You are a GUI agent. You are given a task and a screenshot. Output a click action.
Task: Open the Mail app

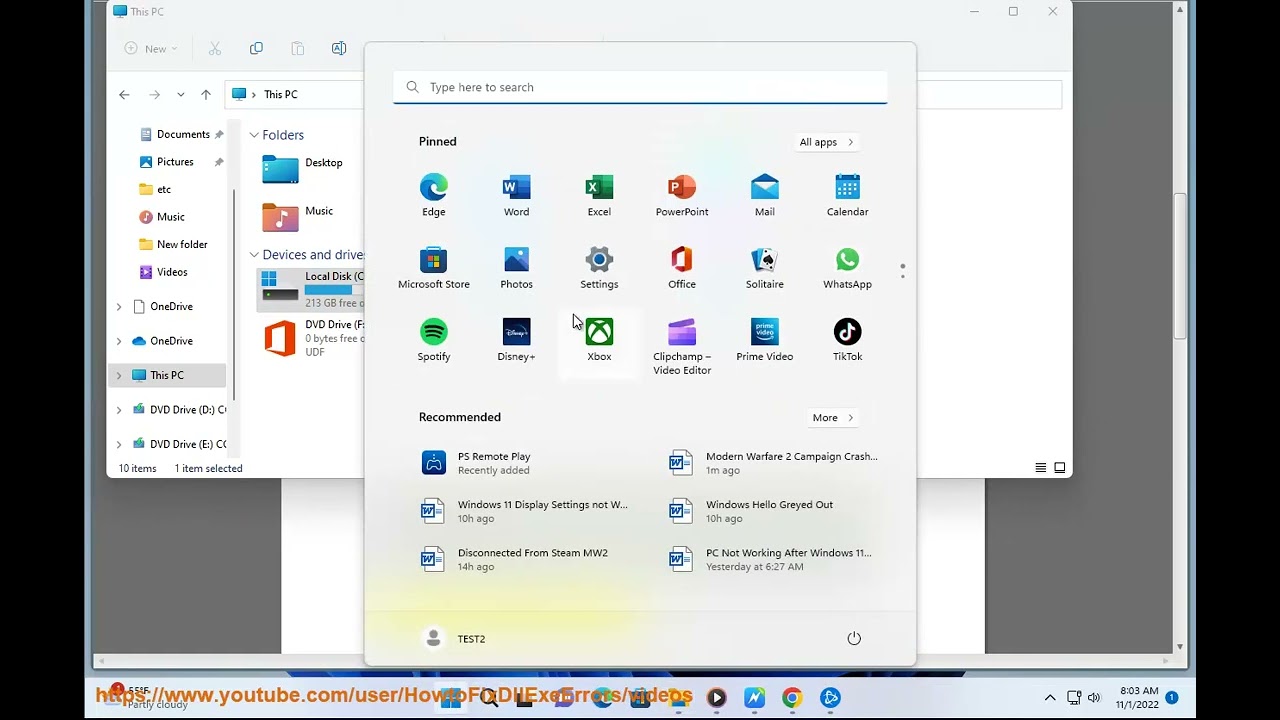pyautogui.click(x=765, y=195)
